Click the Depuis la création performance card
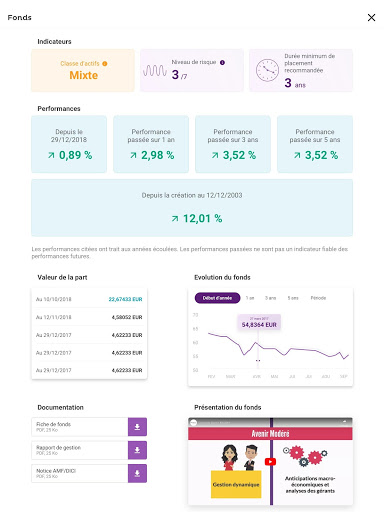Viewport: 384px width, 512px height. [x=192, y=208]
